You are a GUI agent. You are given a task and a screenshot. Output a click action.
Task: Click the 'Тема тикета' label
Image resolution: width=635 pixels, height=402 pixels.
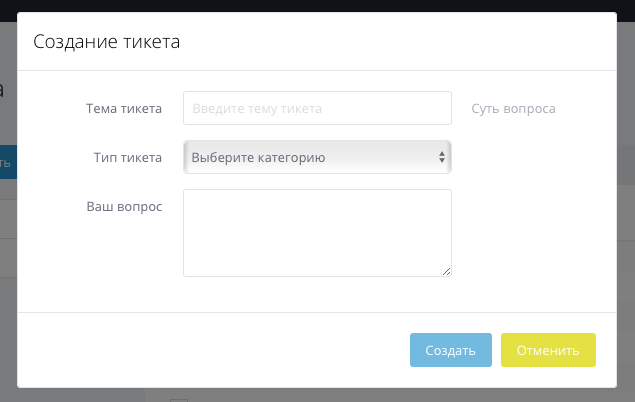(124, 108)
